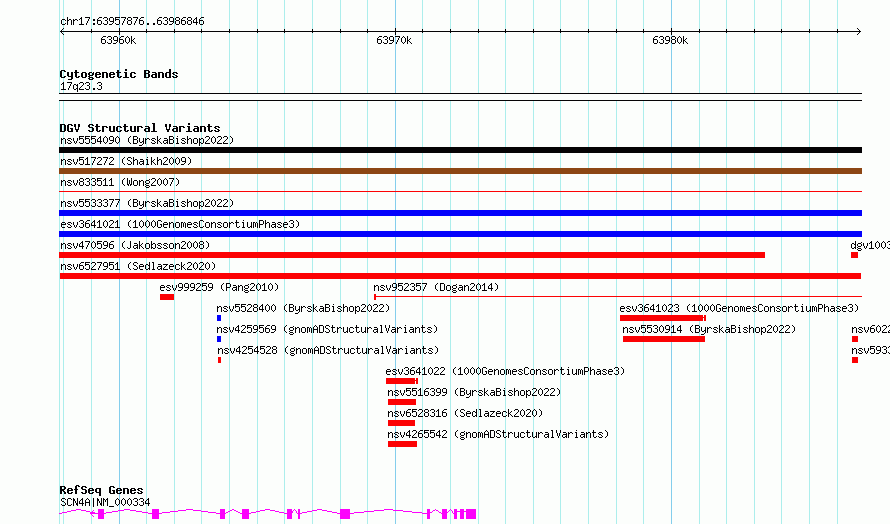Click the small red esv999259 variant block
The image size is (890, 524).
click(x=167, y=297)
